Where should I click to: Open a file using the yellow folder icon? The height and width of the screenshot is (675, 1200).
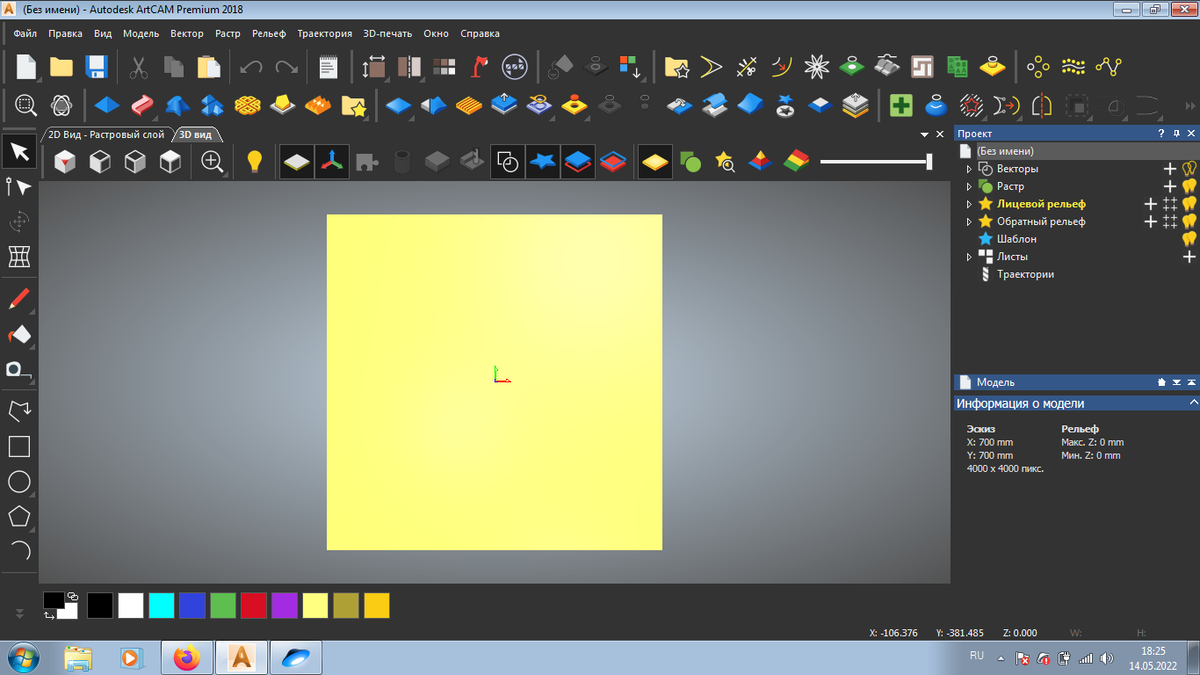62,67
